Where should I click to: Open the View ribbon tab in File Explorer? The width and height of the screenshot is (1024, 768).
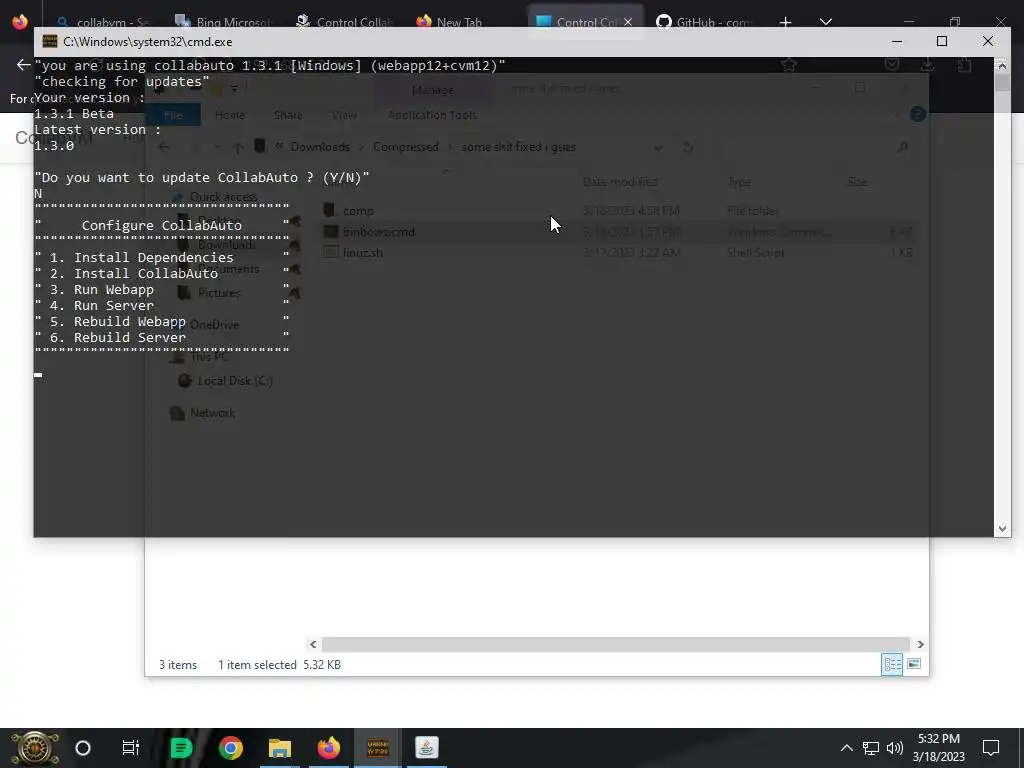click(x=344, y=115)
